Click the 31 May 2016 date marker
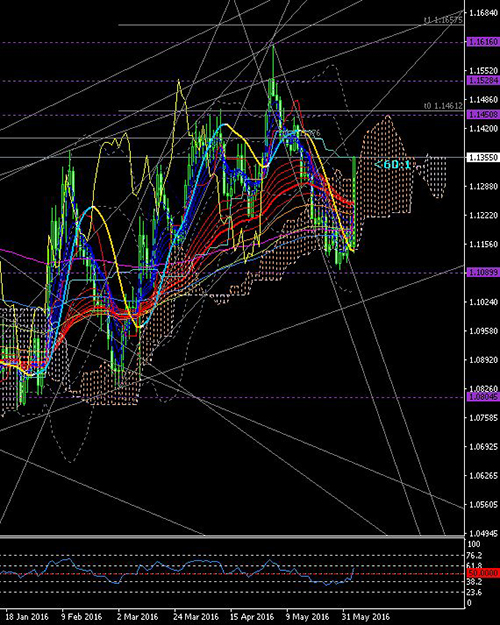This screenshot has width=500, height=625. pos(365,617)
